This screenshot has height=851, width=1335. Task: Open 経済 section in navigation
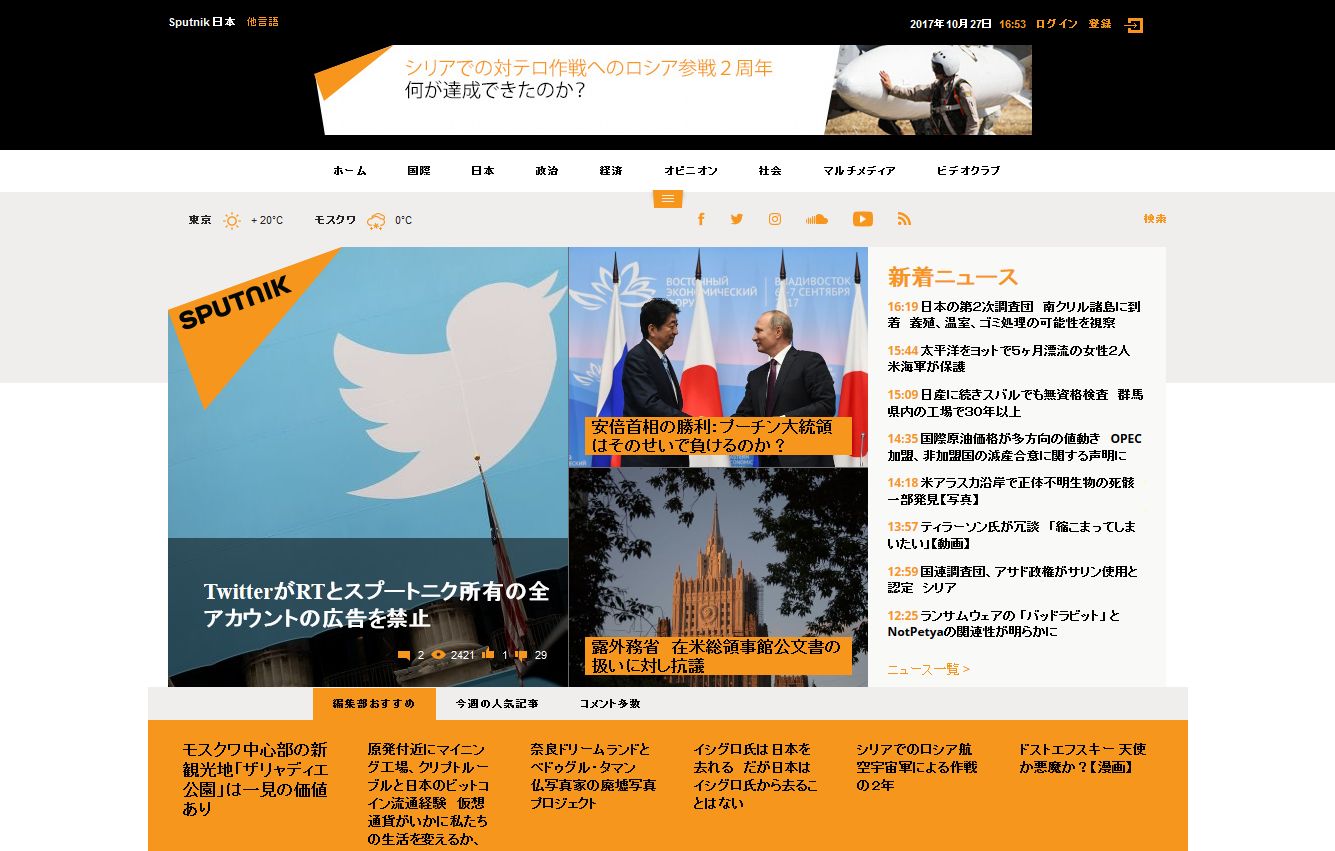coord(611,171)
